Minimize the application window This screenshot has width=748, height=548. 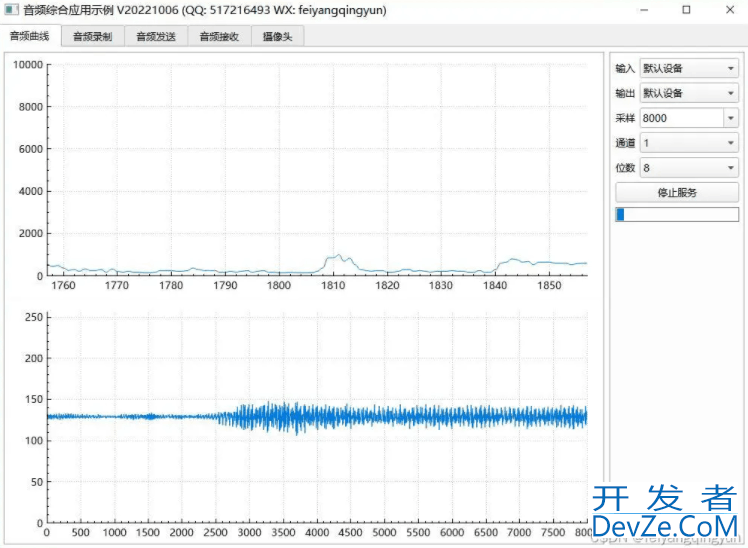[x=644, y=10]
